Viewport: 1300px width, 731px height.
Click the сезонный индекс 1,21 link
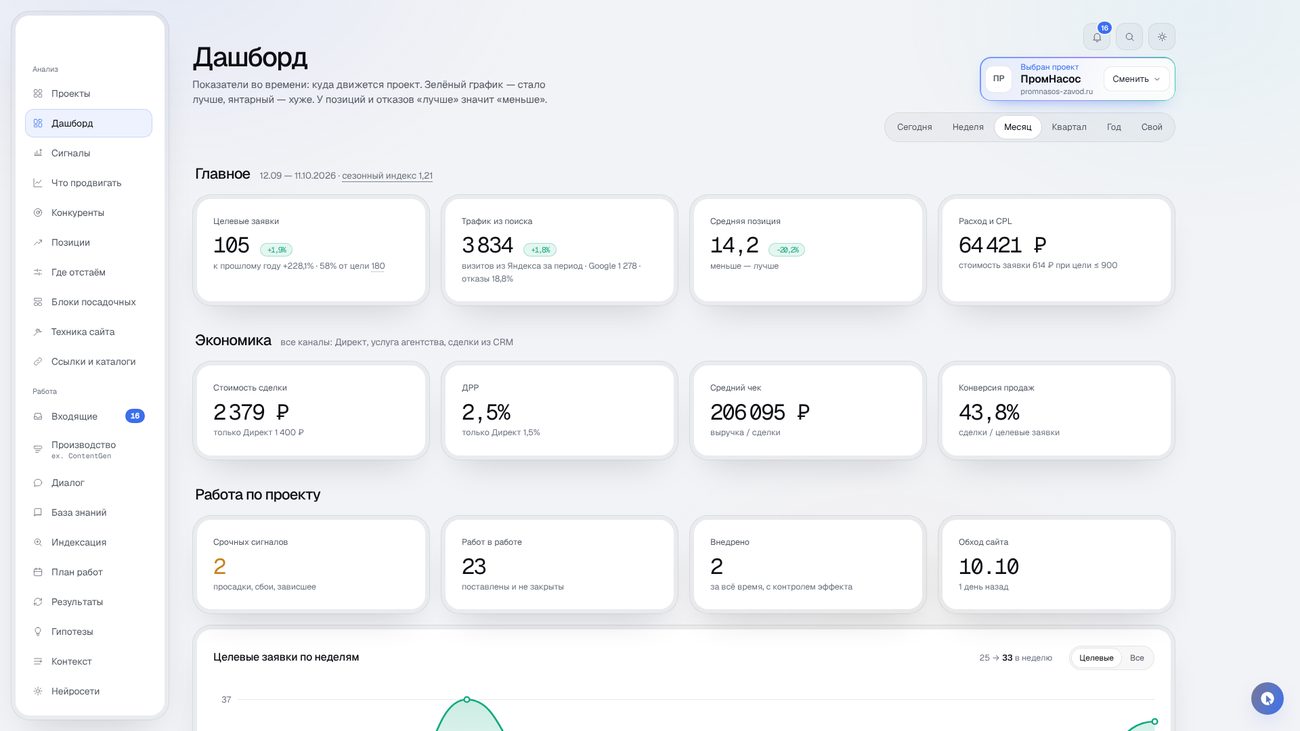[387, 176]
